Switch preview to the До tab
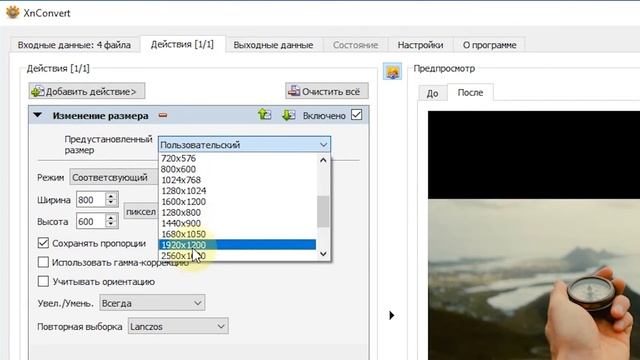 pos(433,93)
